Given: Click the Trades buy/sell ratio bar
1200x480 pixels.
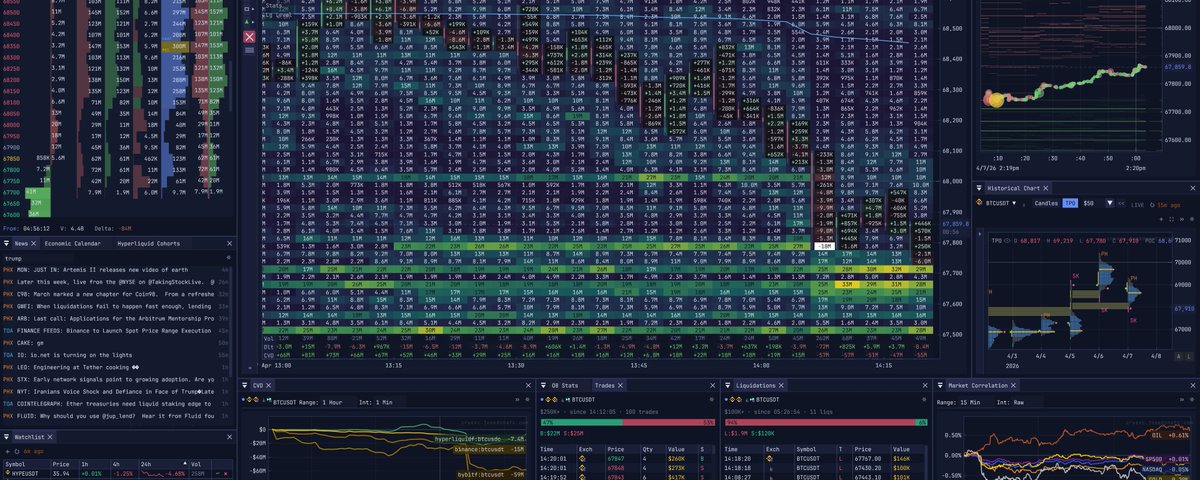Looking at the screenshot, I should click(x=629, y=422).
